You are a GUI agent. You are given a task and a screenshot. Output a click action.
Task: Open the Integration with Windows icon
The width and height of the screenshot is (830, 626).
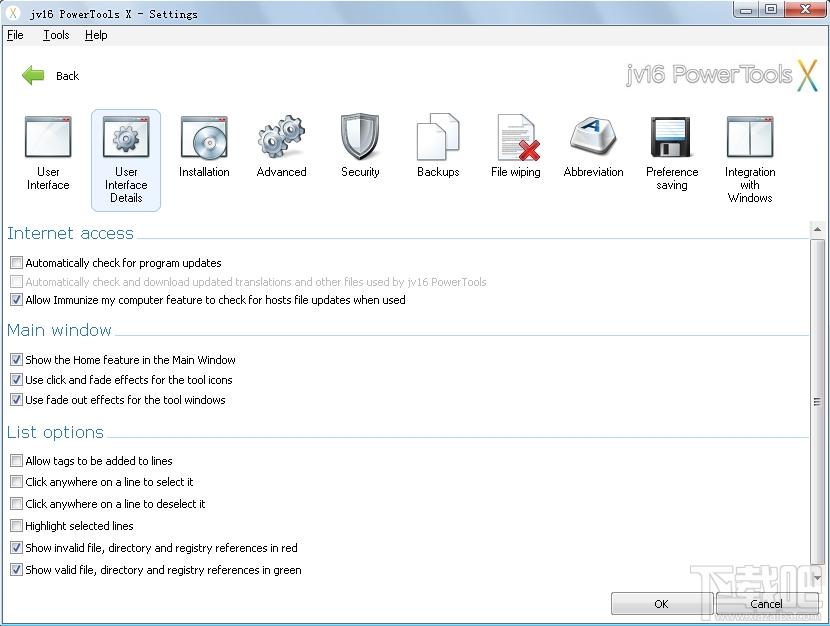pos(750,137)
